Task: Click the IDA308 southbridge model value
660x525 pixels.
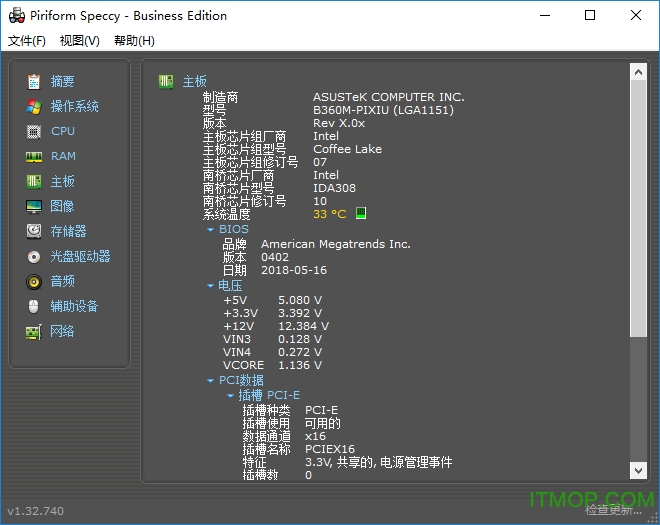Action: coord(334,188)
